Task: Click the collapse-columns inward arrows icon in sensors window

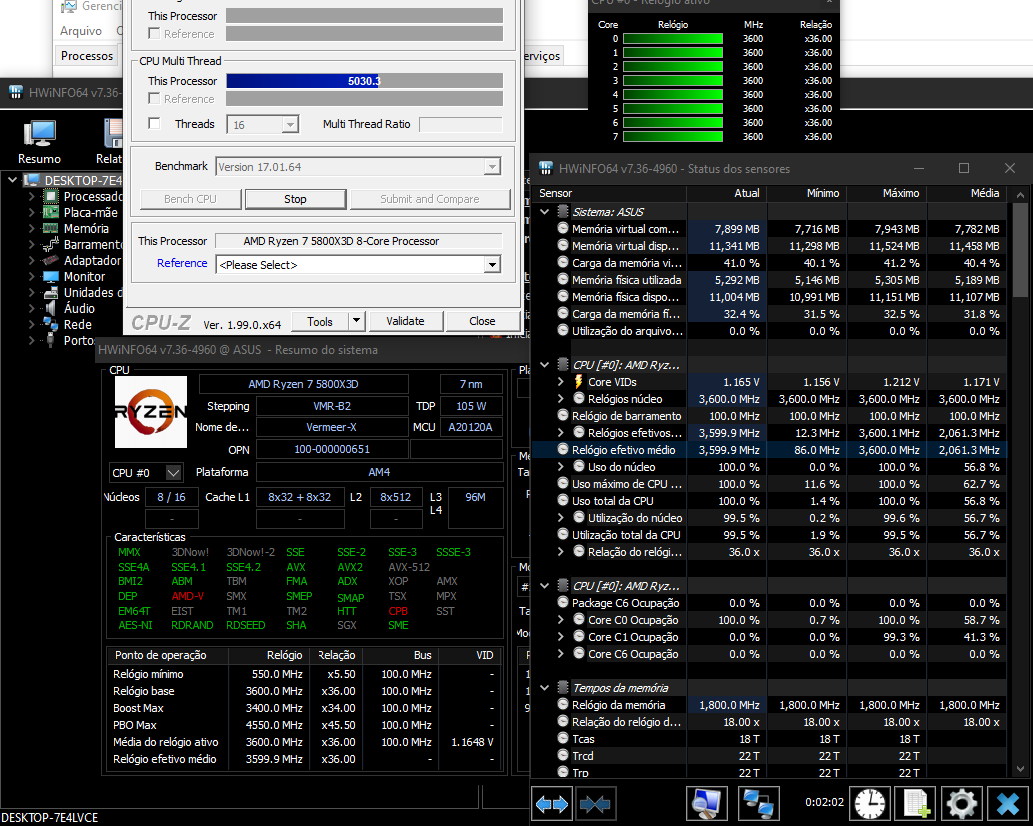Action: pos(594,804)
